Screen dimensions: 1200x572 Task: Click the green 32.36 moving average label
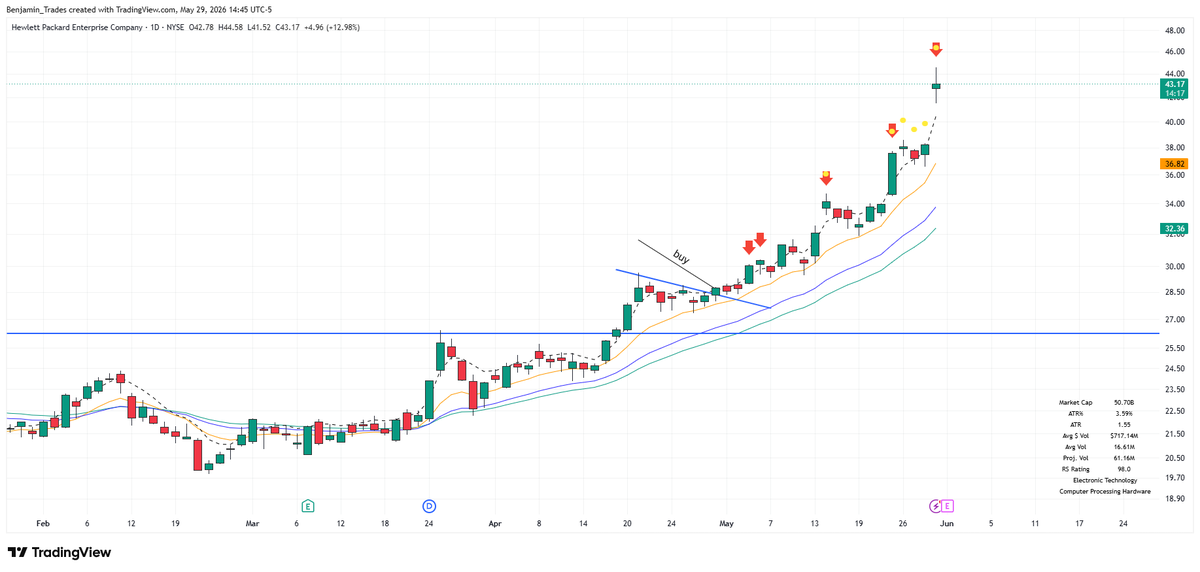tap(1173, 229)
